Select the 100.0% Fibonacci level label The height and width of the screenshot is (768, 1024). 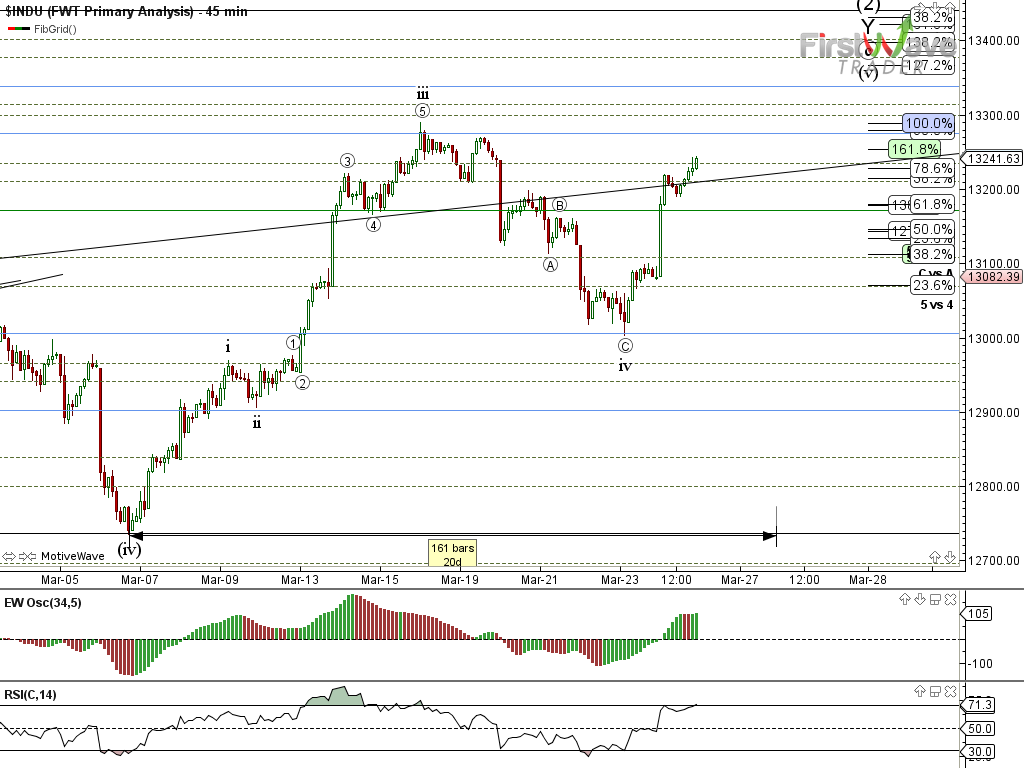point(928,123)
